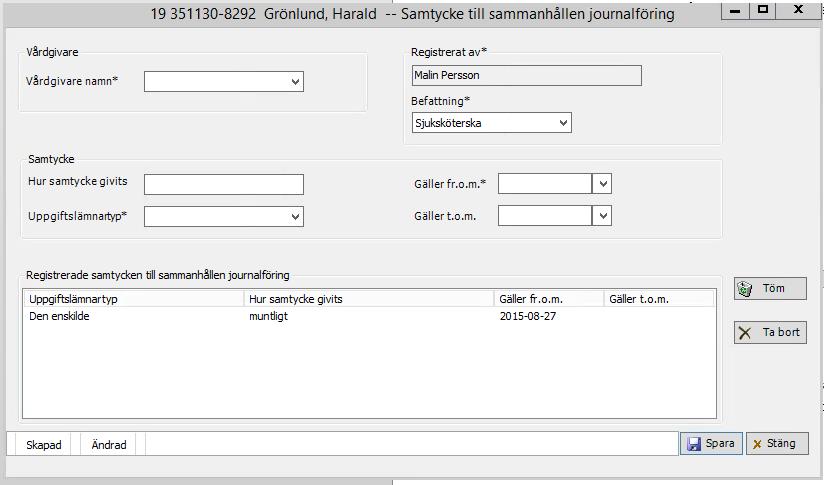824x485 pixels.
Task: Open the Gäller fr.o.m. date picker arrow
Action: coord(602,184)
